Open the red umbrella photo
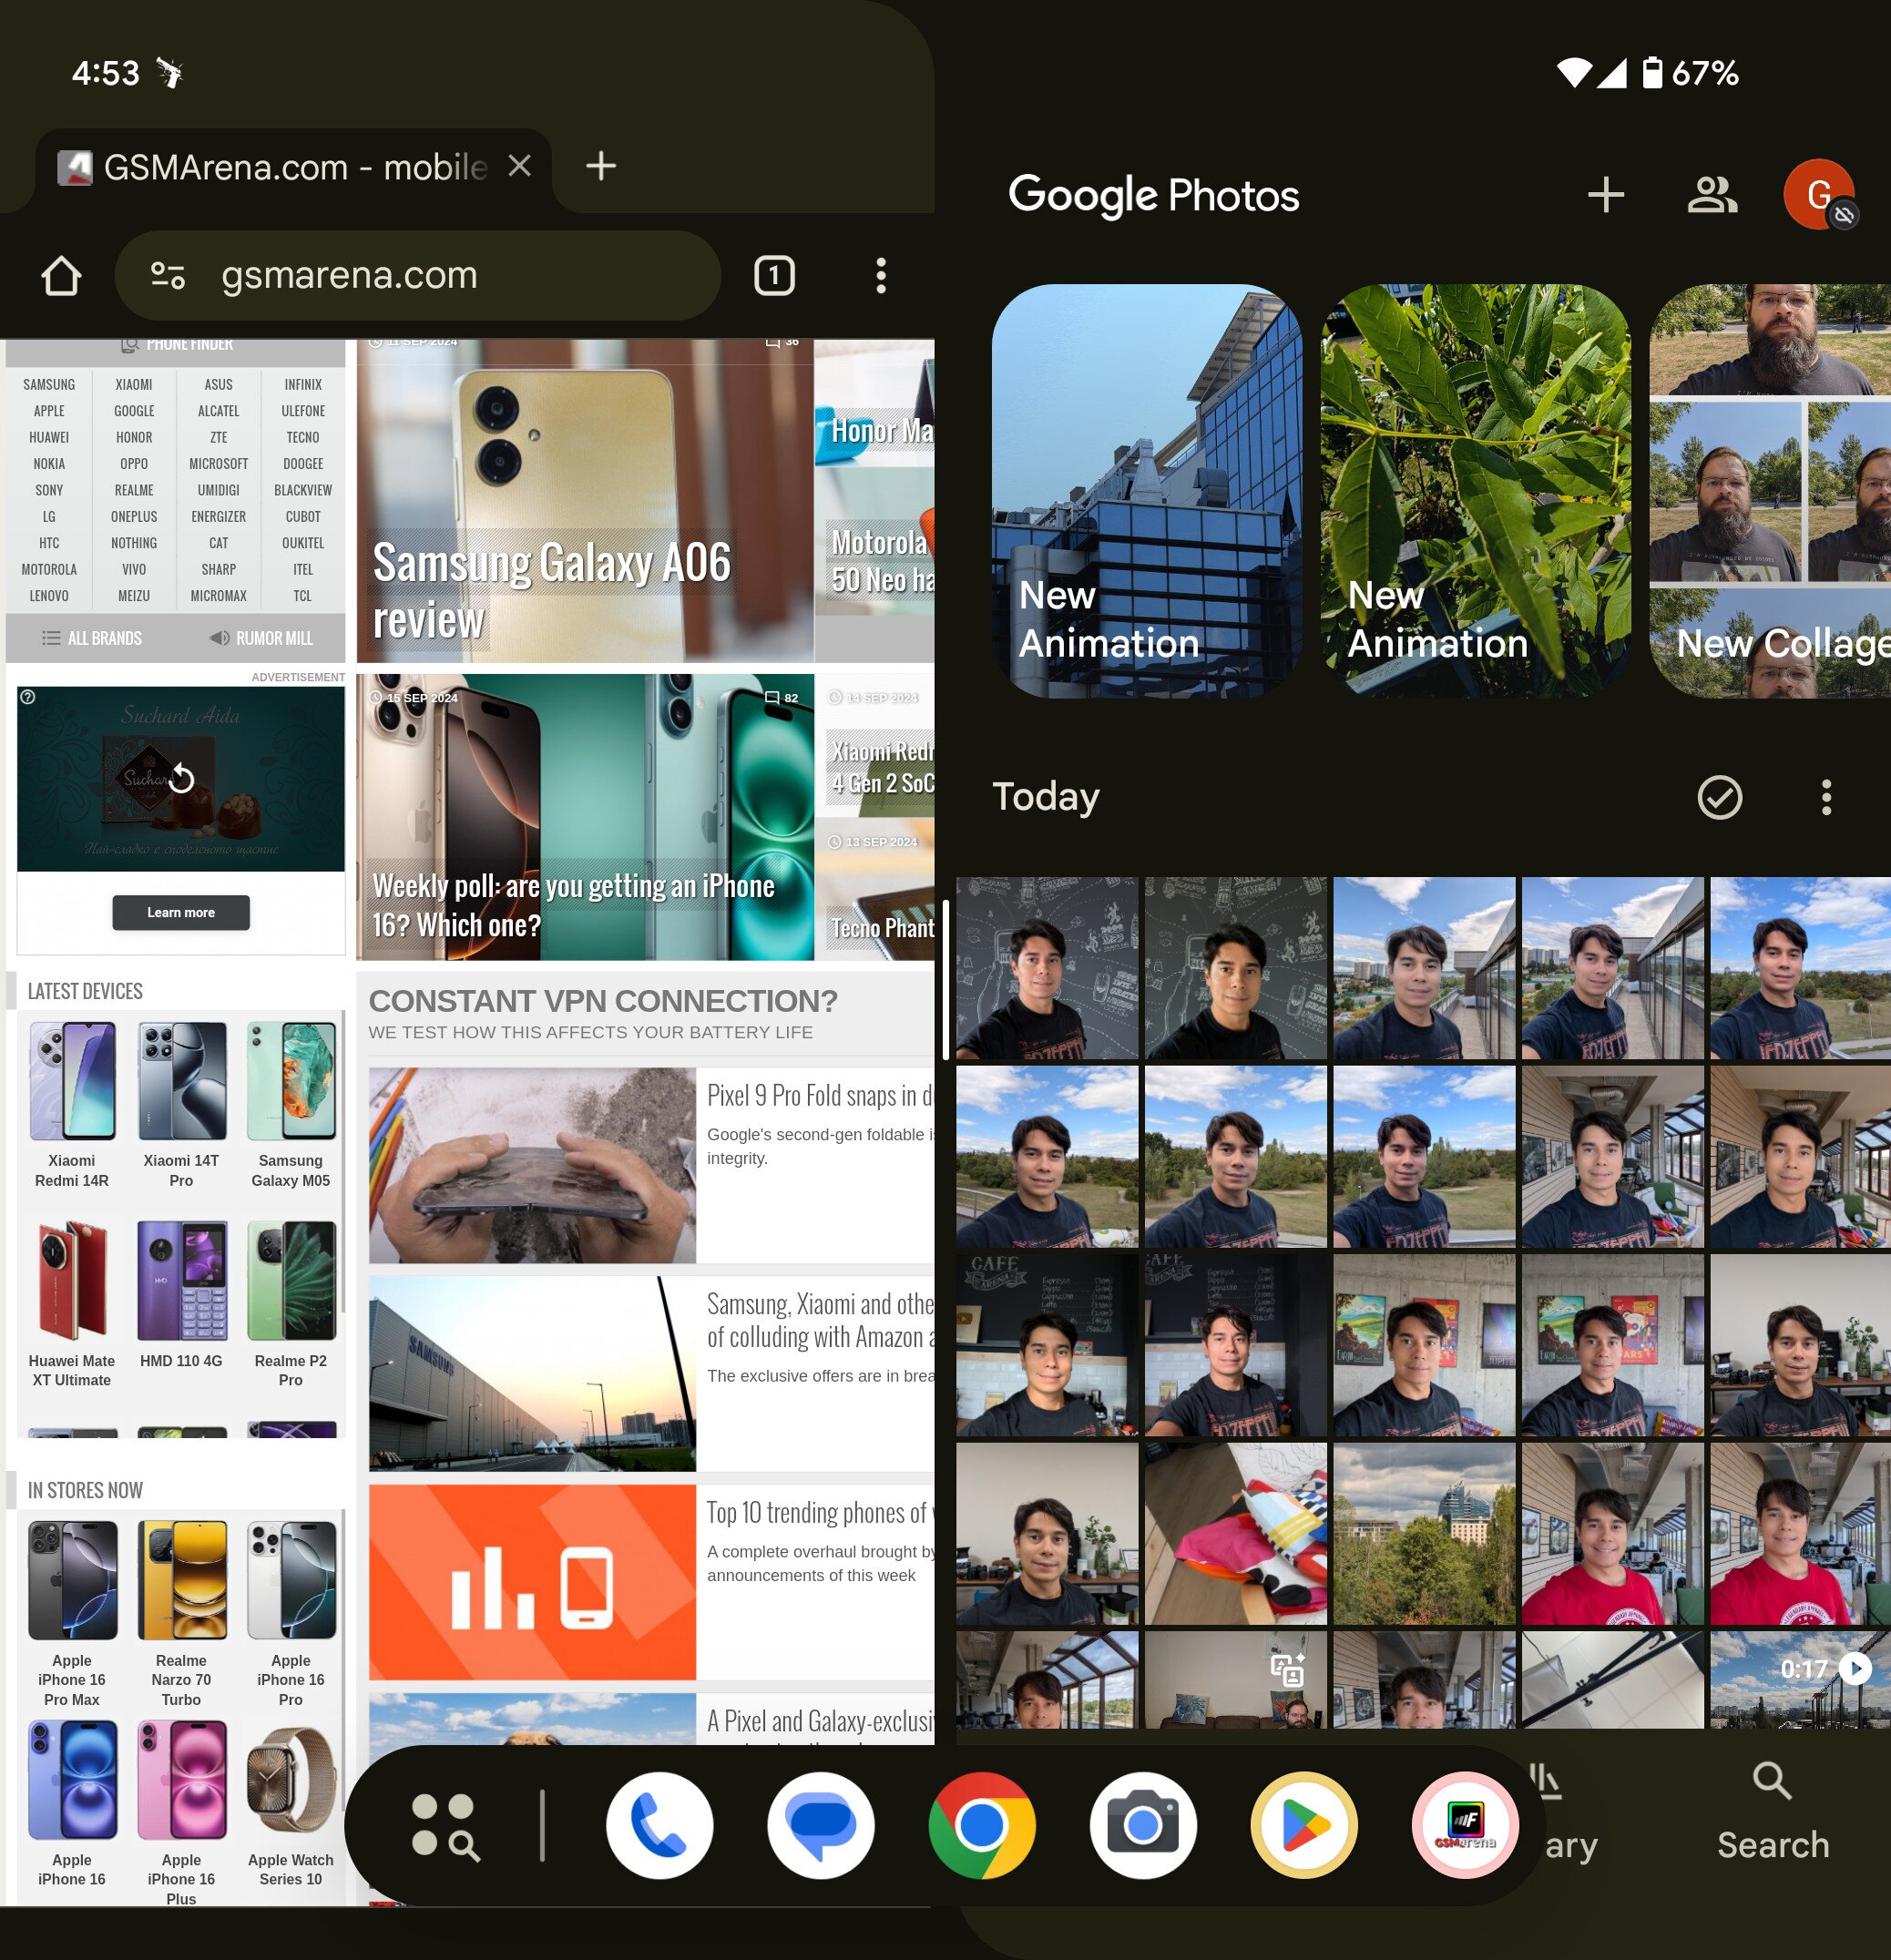Image resolution: width=1891 pixels, height=1960 pixels. (1235, 1533)
